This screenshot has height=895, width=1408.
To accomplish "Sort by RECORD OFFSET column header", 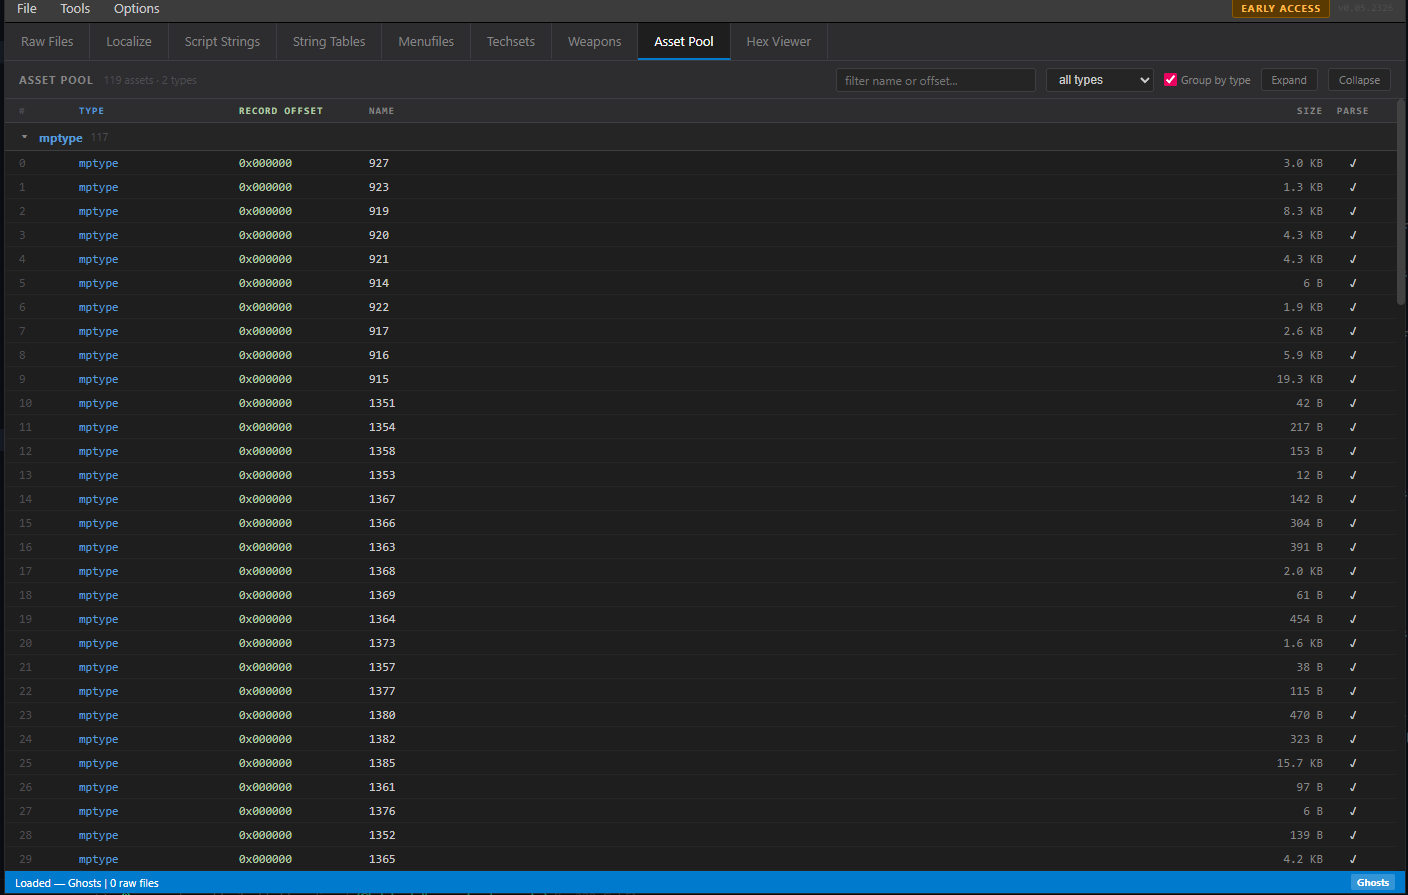I will [281, 111].
